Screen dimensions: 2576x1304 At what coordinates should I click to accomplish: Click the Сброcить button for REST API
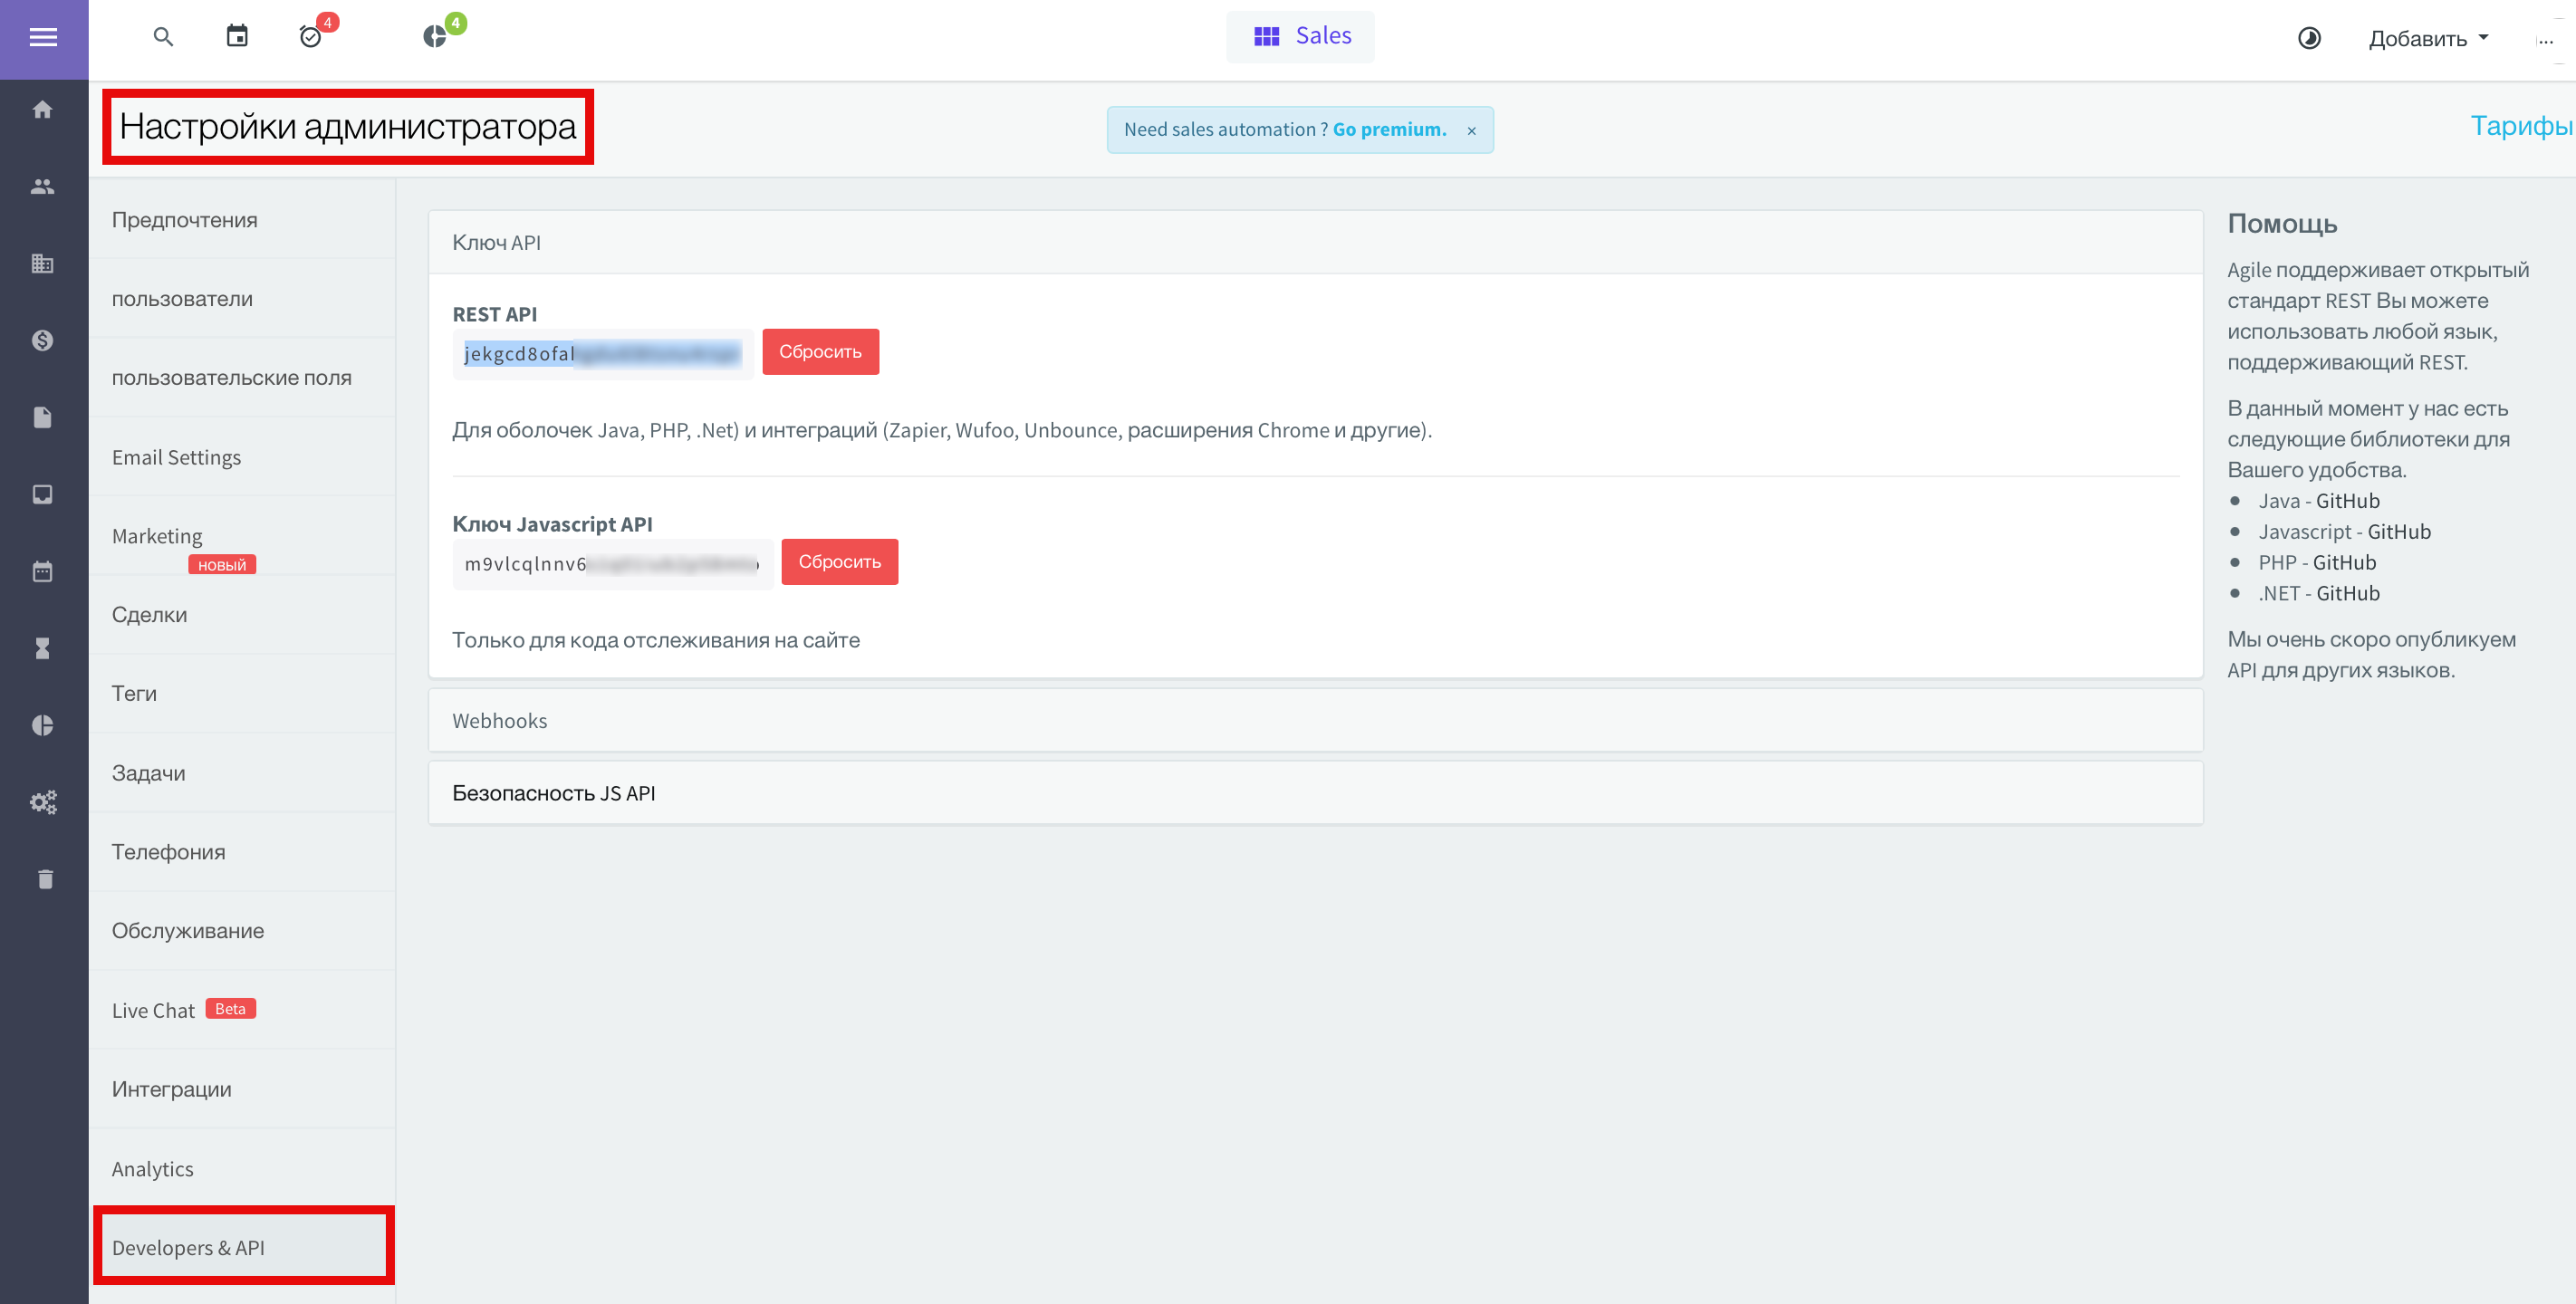point(820,351)
